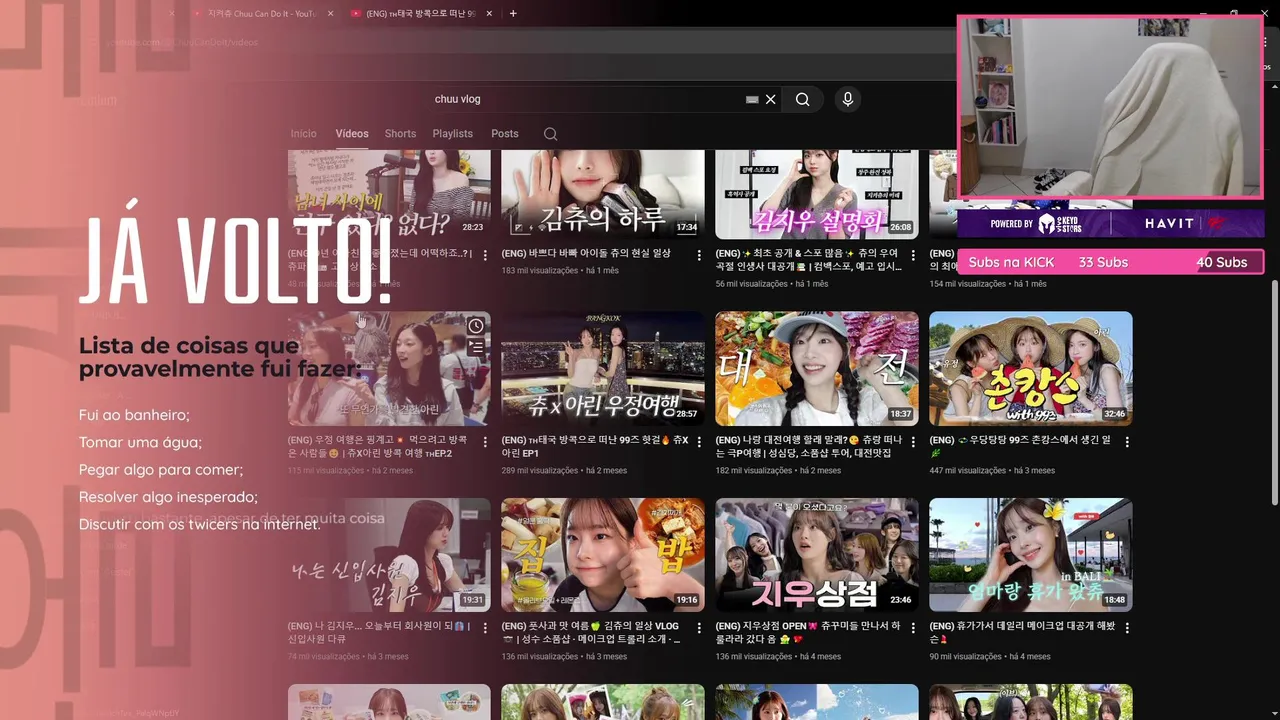Switch to Chuu Can Do It - YouTube browser tab

(x=260, y=14)
